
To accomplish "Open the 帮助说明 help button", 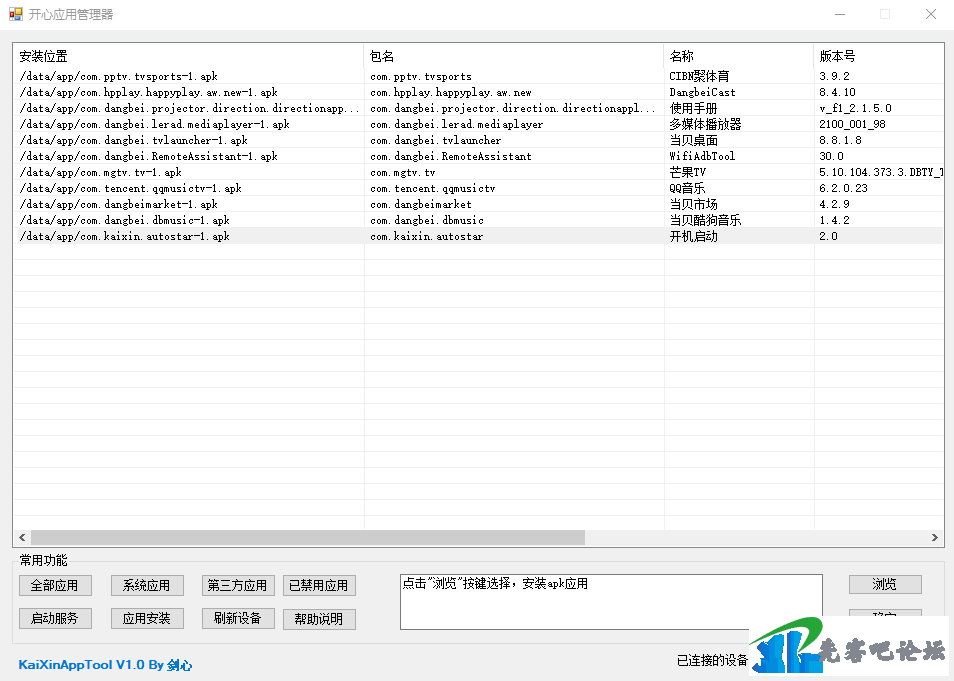I will (319, 619).
